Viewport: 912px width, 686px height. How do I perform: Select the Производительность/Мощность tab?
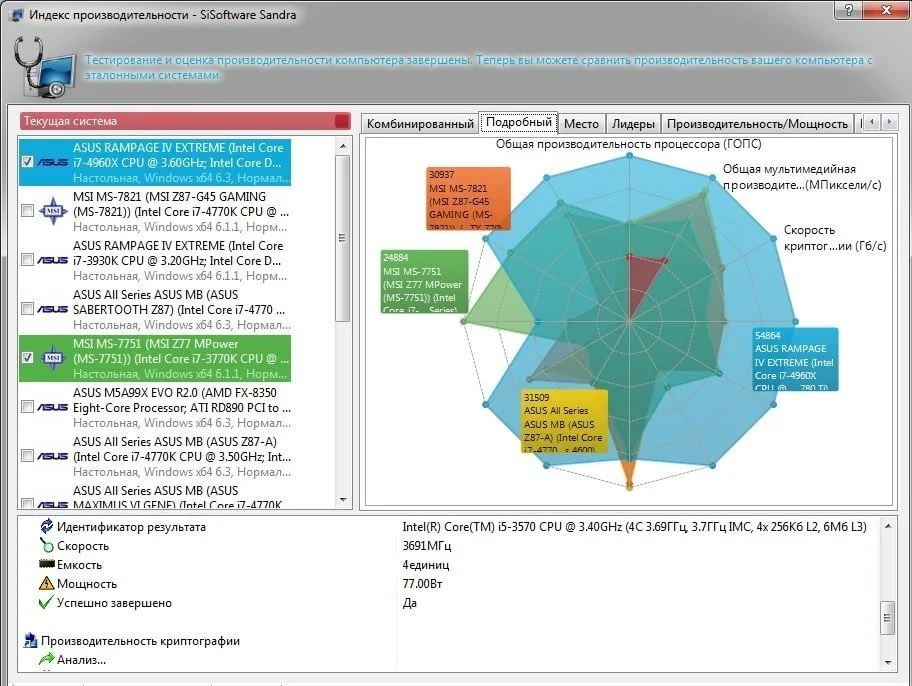point(757,123)
